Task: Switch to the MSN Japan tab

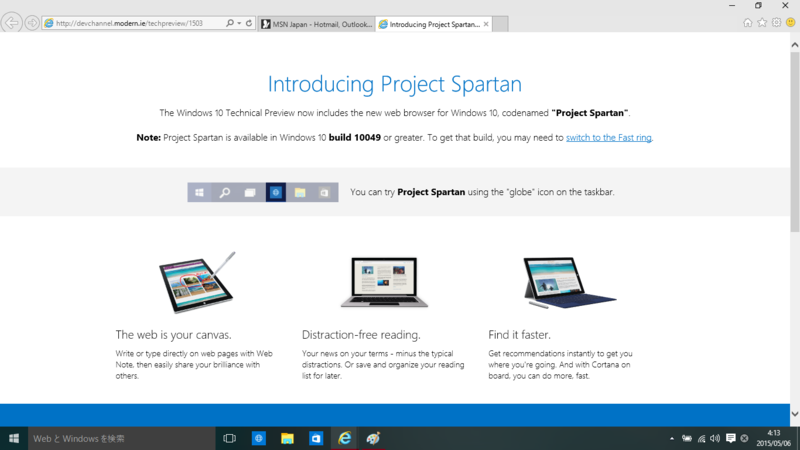Action: (317, 24)
